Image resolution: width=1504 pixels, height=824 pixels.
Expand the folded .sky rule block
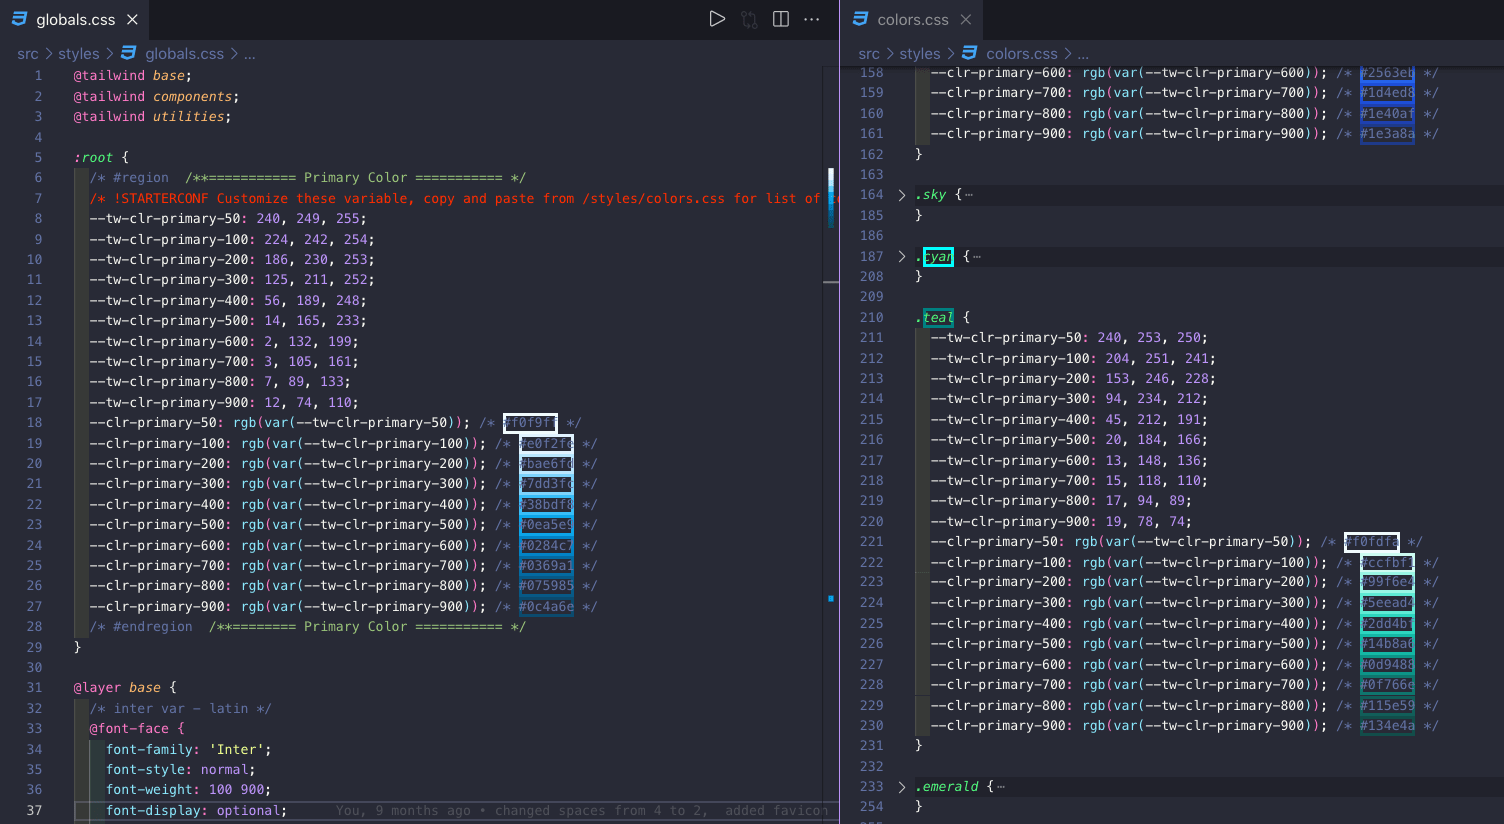[902, 195]
